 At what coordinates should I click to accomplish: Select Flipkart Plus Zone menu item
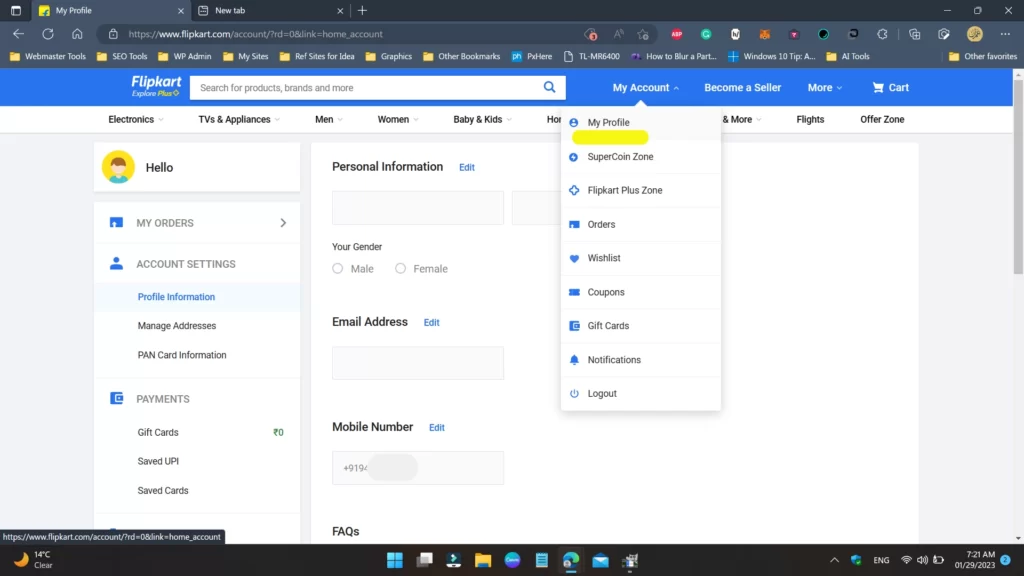pos(641,190)
